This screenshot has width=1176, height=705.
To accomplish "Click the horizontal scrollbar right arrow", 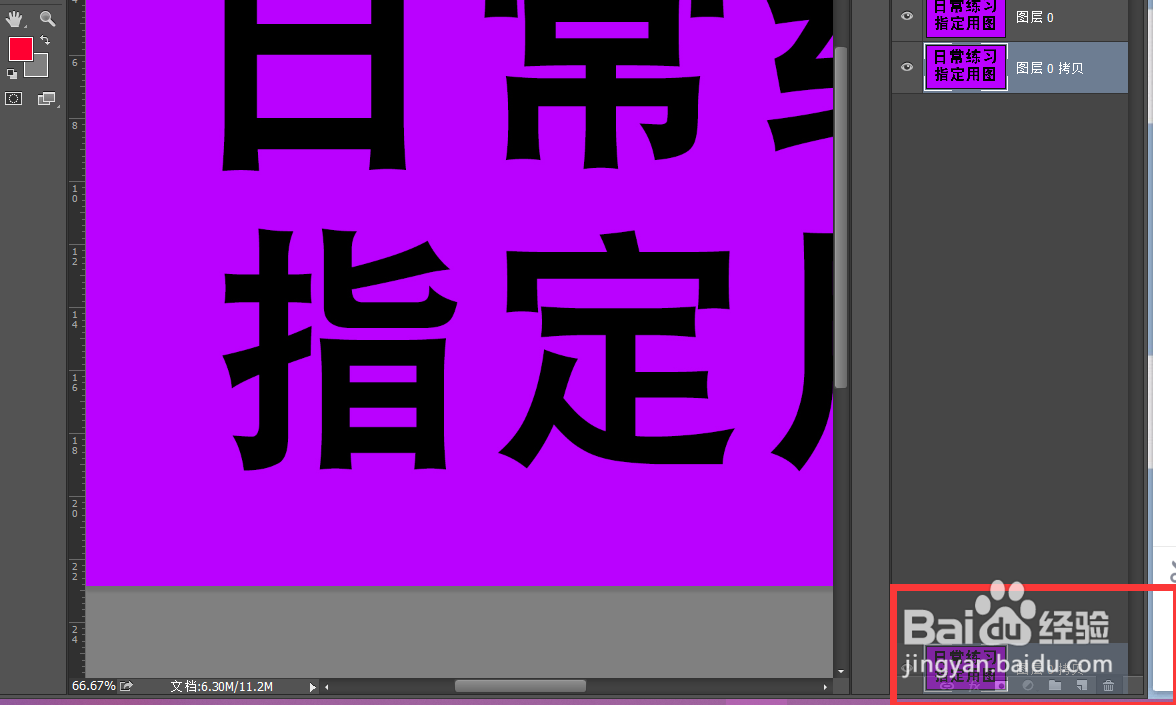I will click(825, 686).
